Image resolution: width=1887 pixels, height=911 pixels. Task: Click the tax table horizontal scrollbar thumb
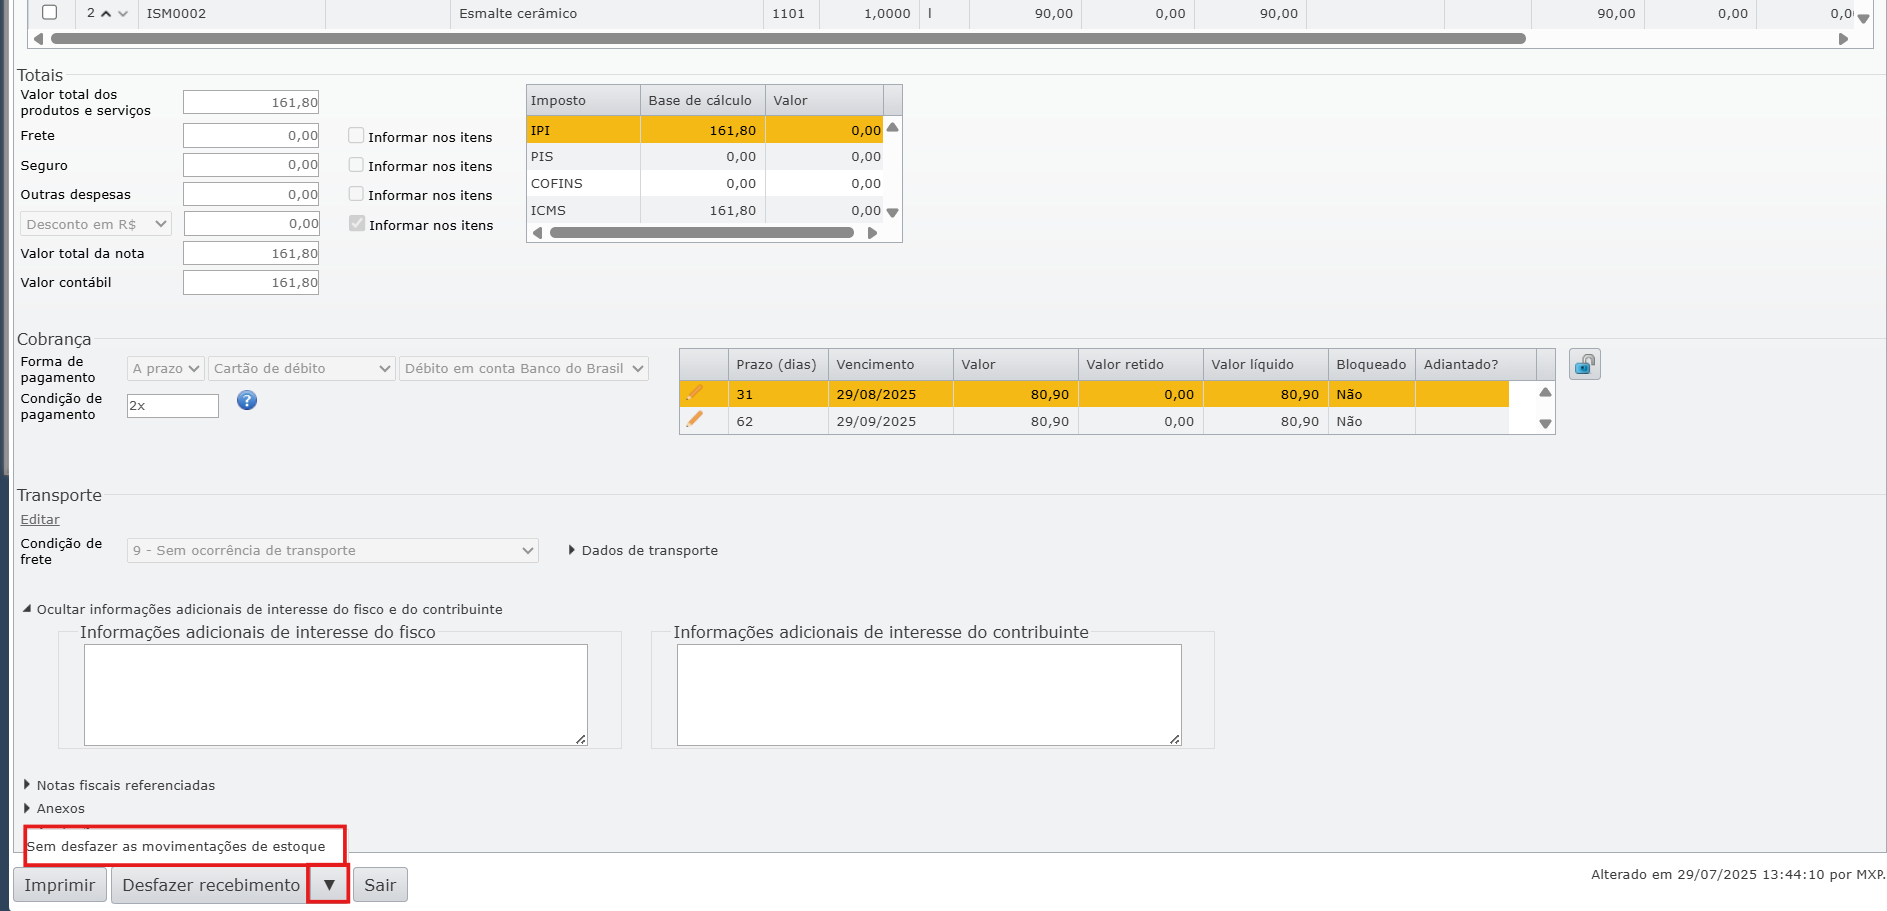(702, 233)
